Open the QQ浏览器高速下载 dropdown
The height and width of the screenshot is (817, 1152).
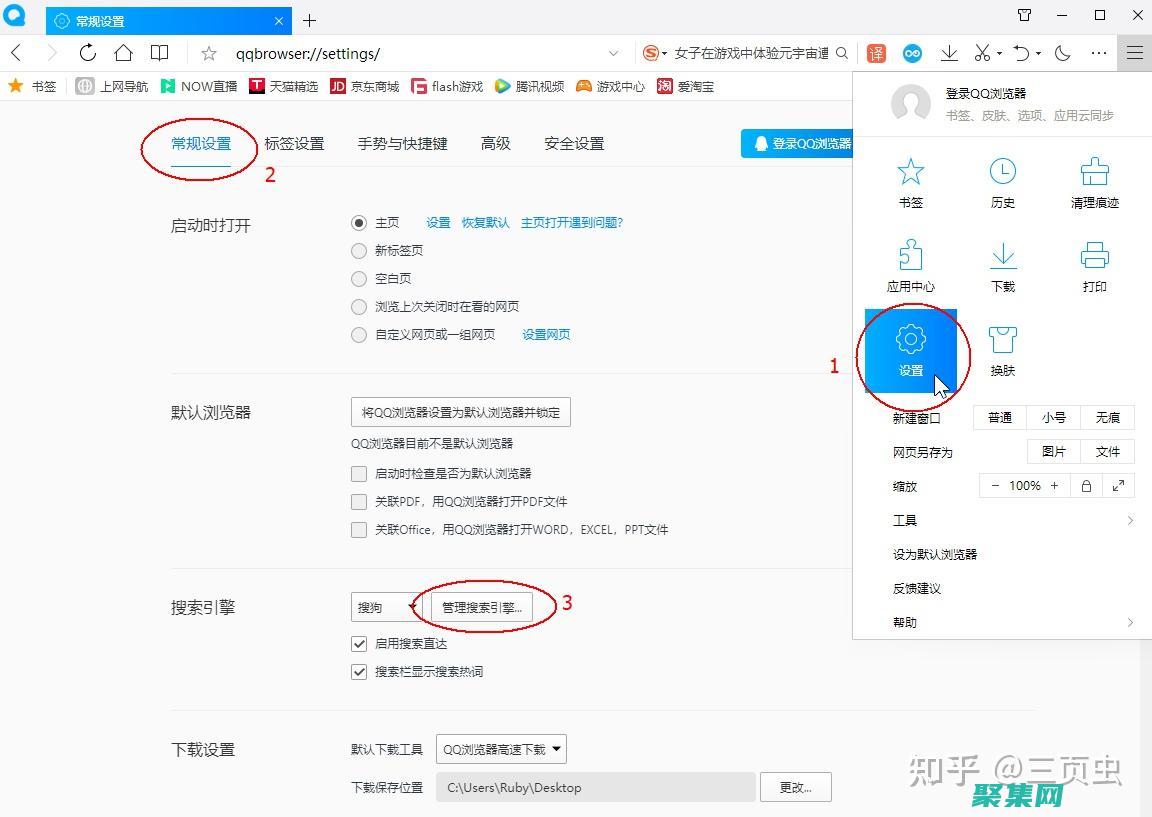pyautogui.click(x=501, y=749)
